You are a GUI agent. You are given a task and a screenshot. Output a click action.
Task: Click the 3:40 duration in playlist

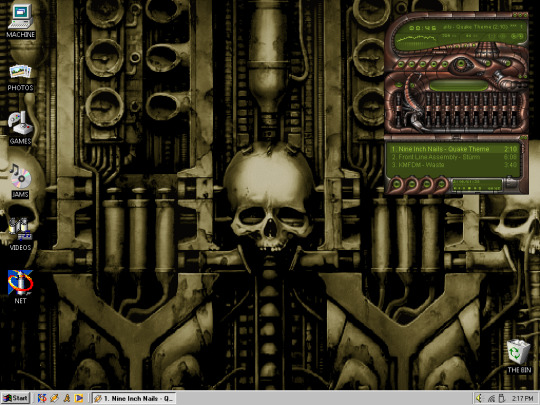511,165
